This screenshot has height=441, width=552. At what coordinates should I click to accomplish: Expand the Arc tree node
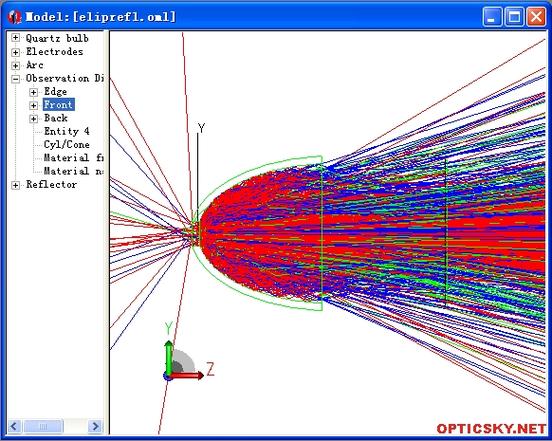tap(15, 65)
